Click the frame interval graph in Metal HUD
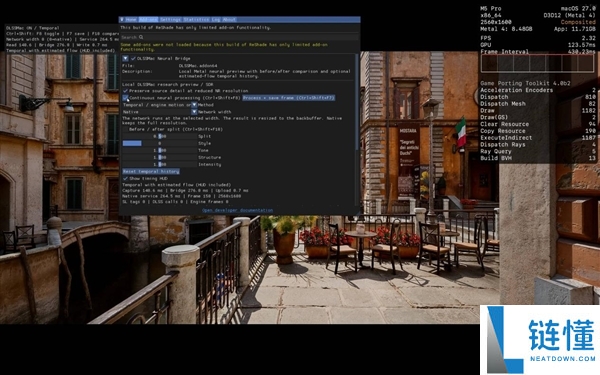Image resolution: width=600 pixels, height=375 pixels. point(537,64)
